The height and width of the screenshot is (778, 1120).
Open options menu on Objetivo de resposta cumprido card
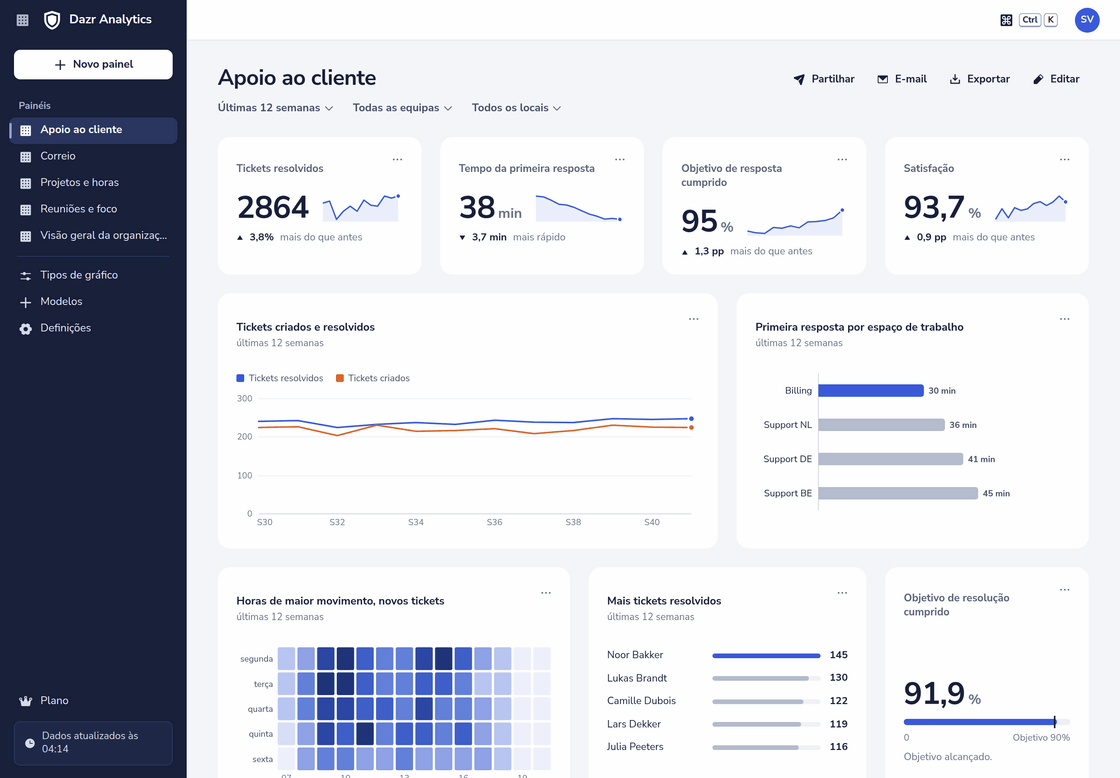842,159
